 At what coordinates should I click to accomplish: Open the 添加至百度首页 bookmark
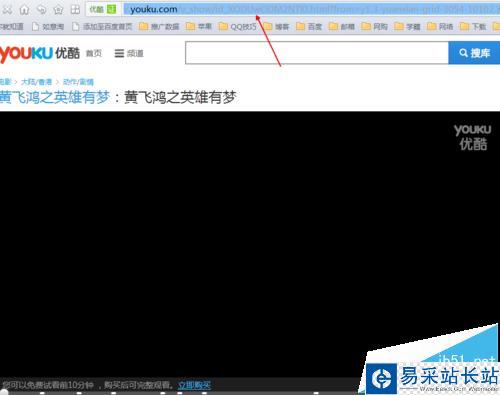[102, 26]
